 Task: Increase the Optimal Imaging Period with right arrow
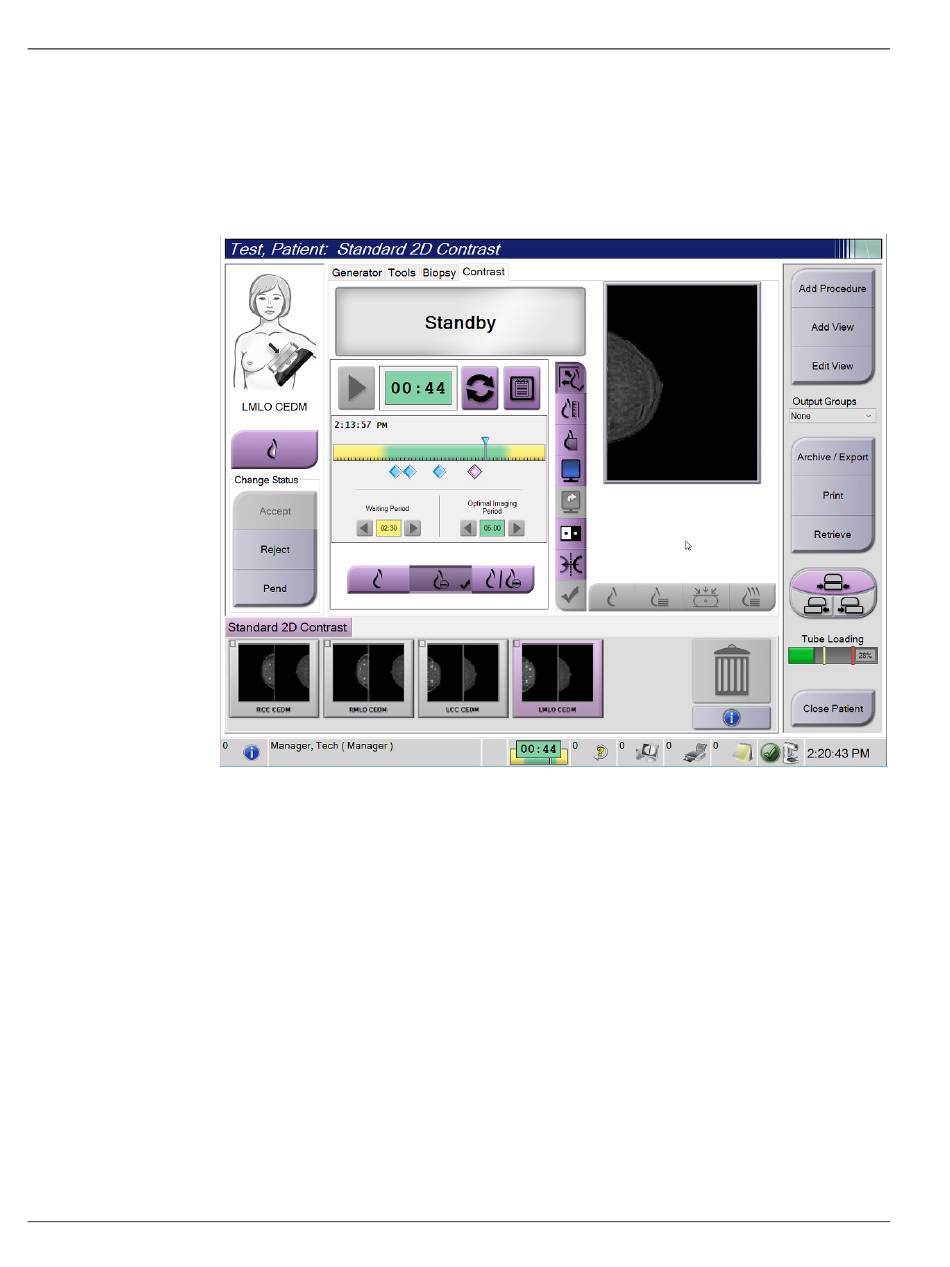517,528
